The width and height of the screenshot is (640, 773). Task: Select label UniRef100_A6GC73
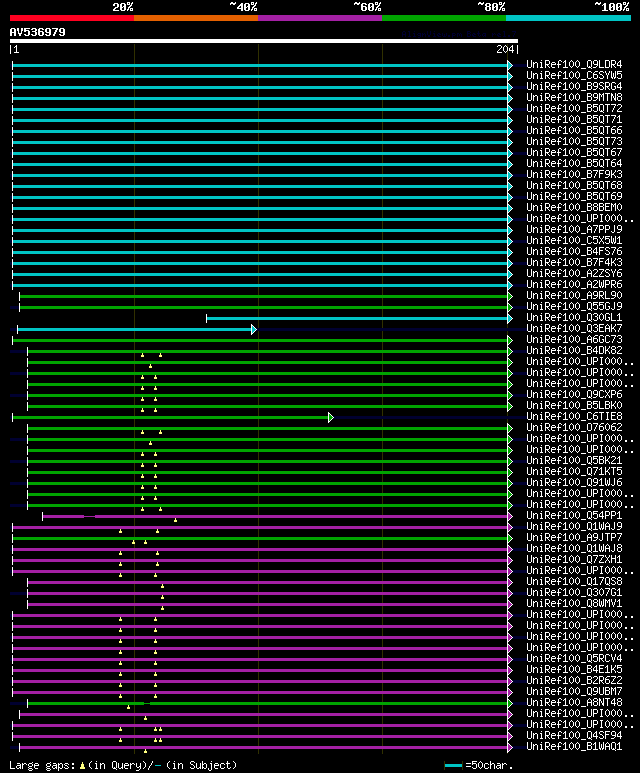(574, 340)
